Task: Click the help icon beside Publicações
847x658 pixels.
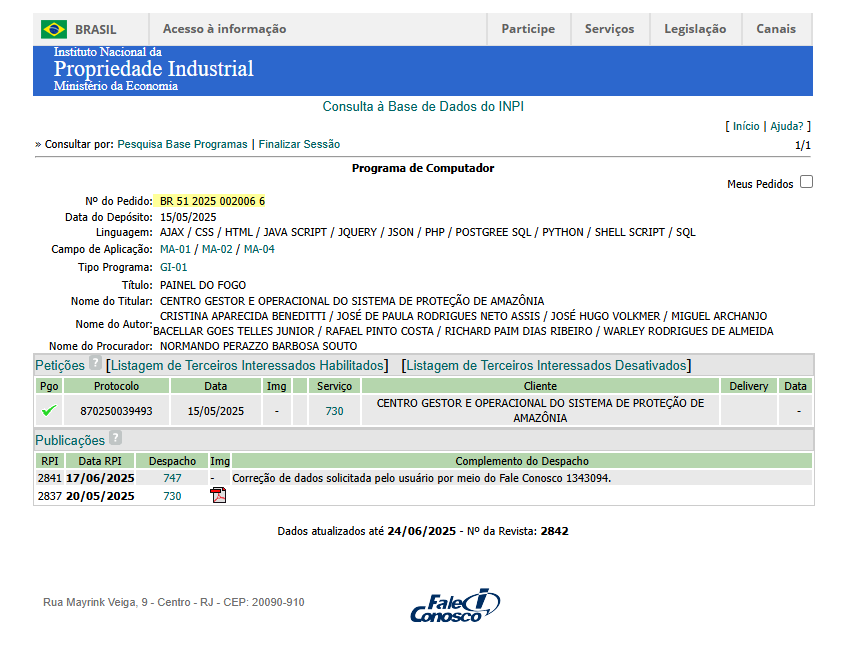Action: [x=115, y=438]
